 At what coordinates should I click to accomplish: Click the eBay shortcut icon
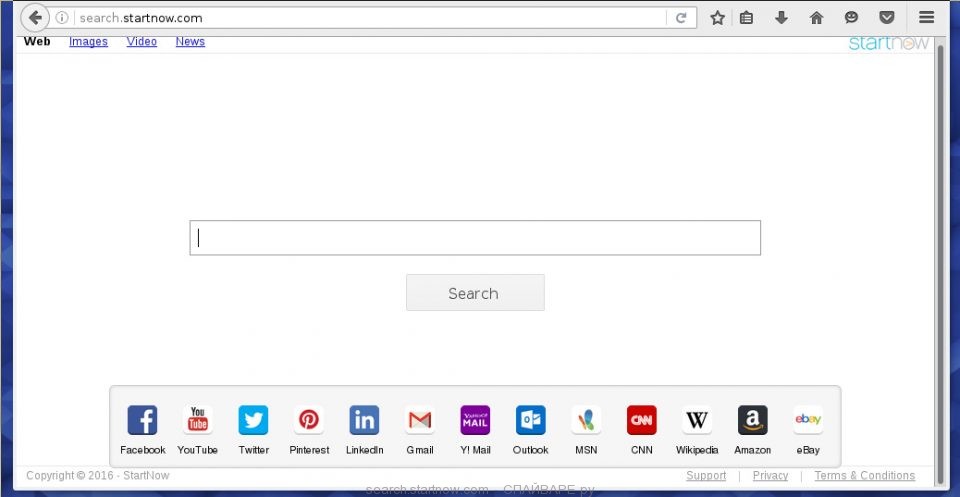[x=808, y=420]
